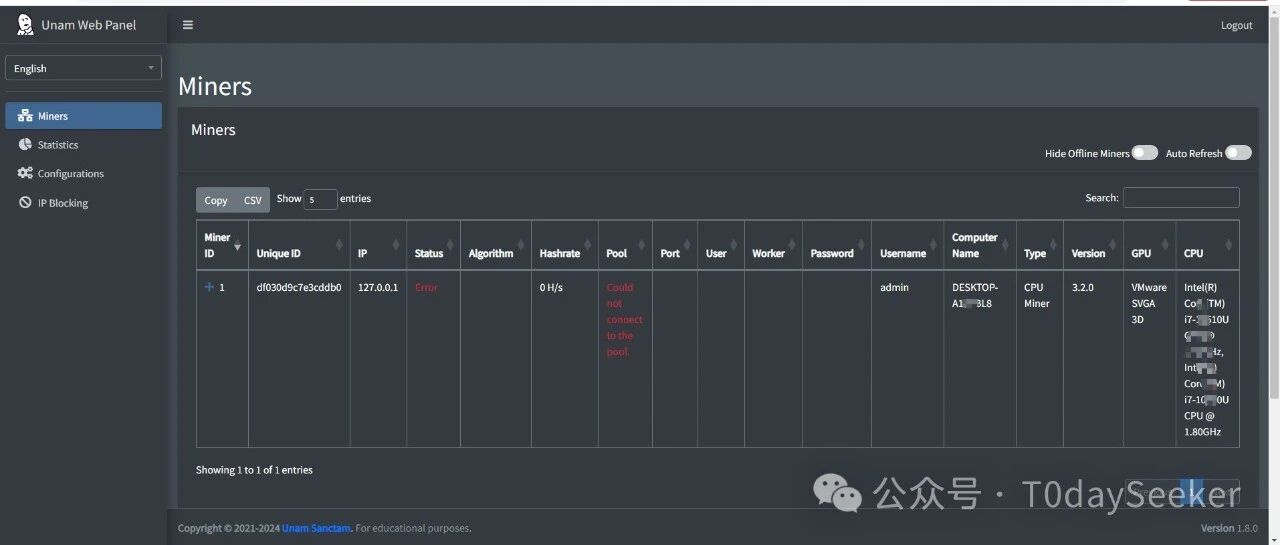
Task: Click the Copy button
Action: pos(216,200)
